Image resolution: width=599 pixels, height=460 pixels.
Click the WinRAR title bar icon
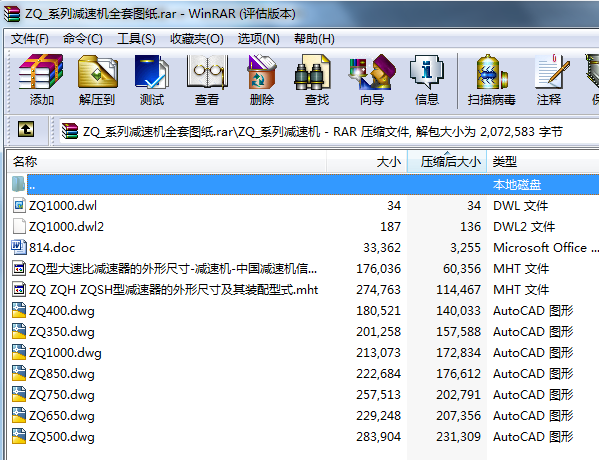[12, 14]
